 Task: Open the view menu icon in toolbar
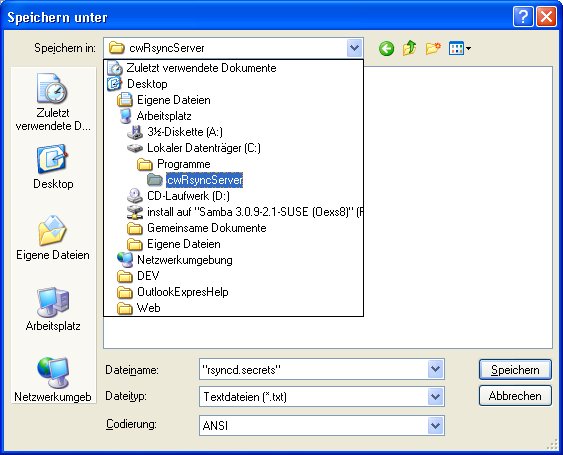460,48
